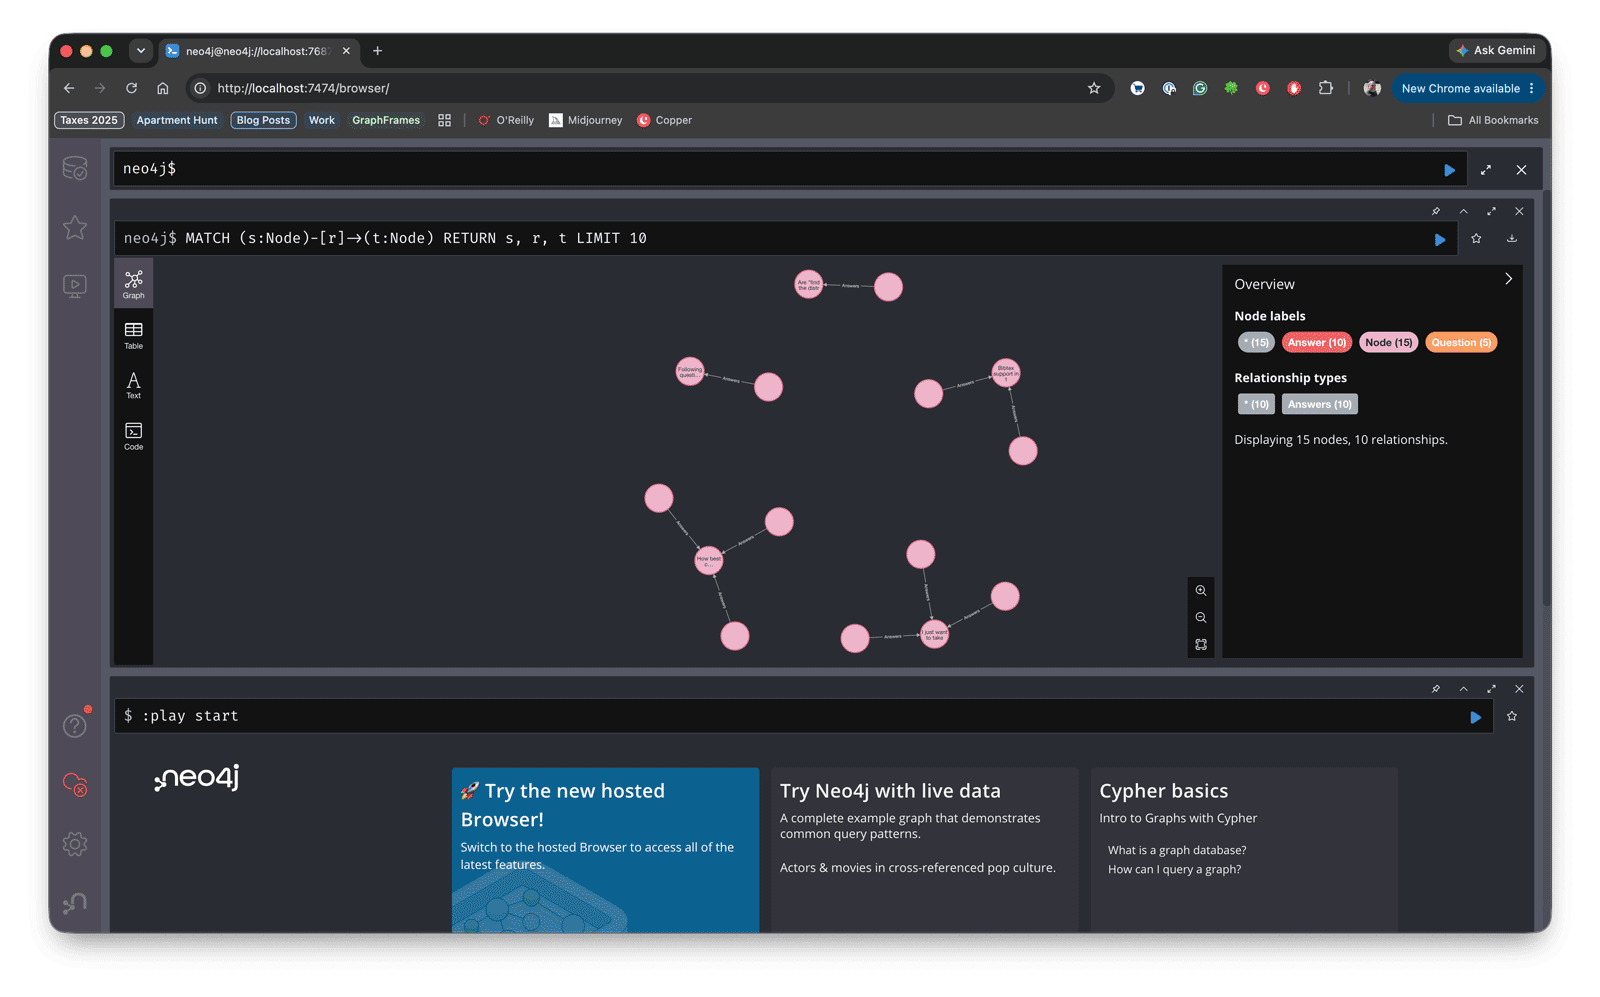
Task: Open the About Neo4j sidebar icon
Action: [75, 903]
